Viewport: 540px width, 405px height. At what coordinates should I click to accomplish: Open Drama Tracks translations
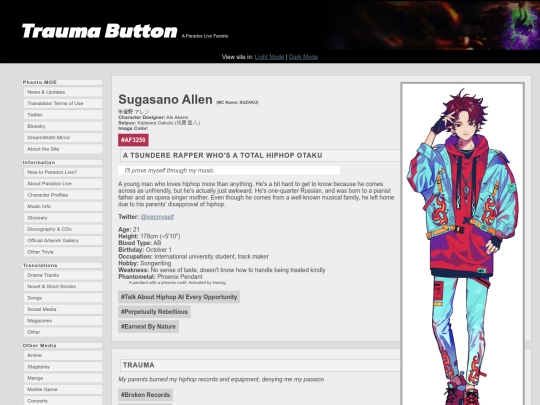point(63,275)
